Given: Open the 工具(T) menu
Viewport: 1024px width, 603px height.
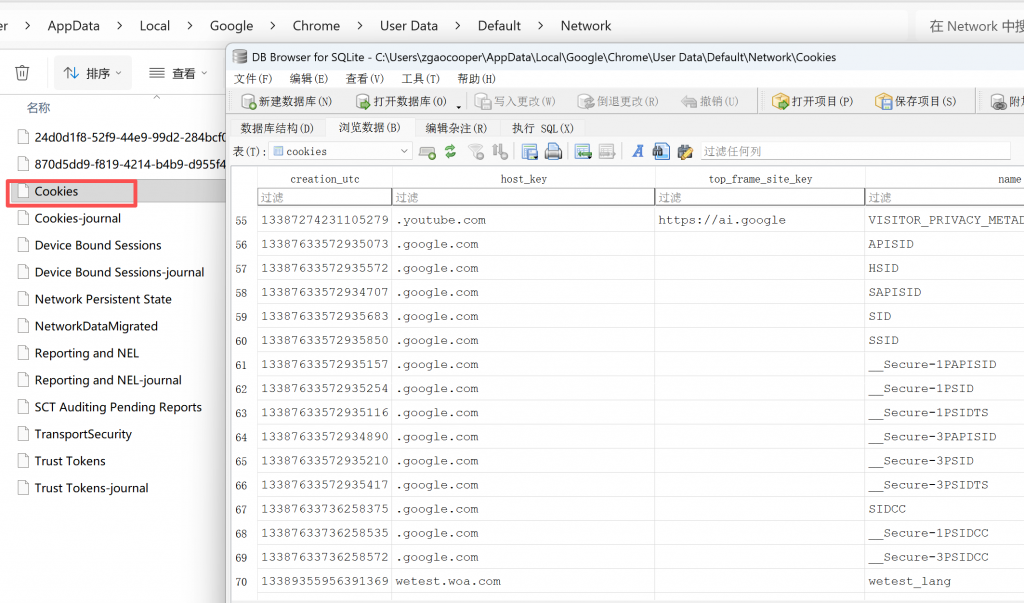Looking at the screenshot, I should [x=420, y=78].
